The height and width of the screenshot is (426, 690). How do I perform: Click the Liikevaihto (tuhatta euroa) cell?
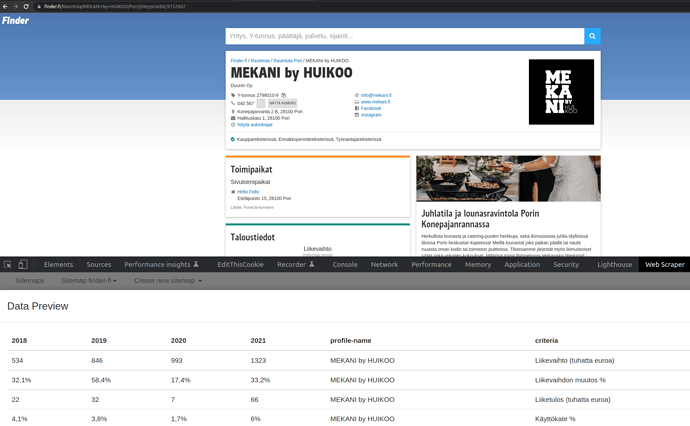[575, 360]
